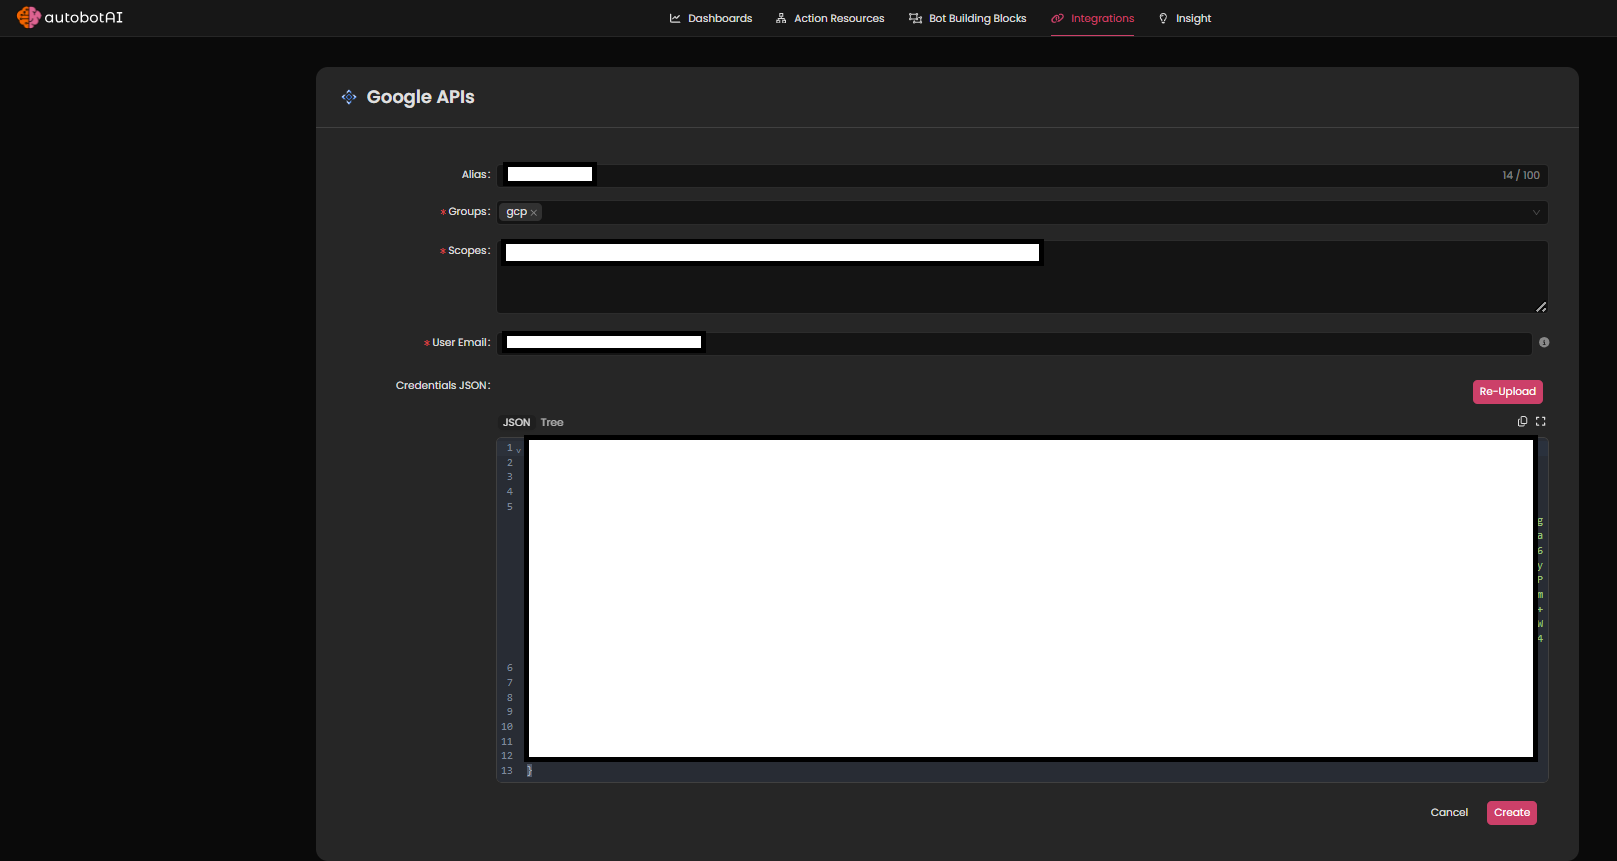1617x861 pixels.
Task: Click the Action Resources icon
Action: point(781,18)
